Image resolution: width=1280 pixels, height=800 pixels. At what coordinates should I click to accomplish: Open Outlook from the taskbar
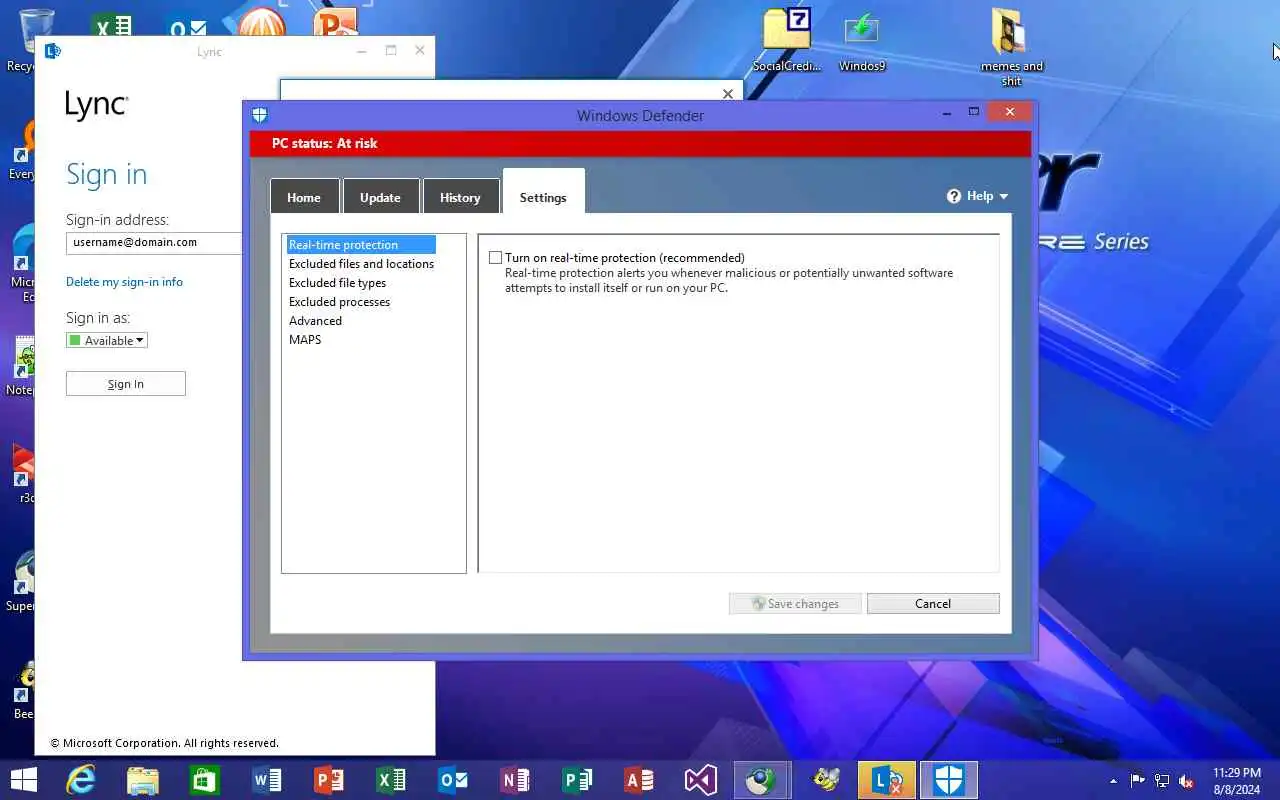(453, 780)
